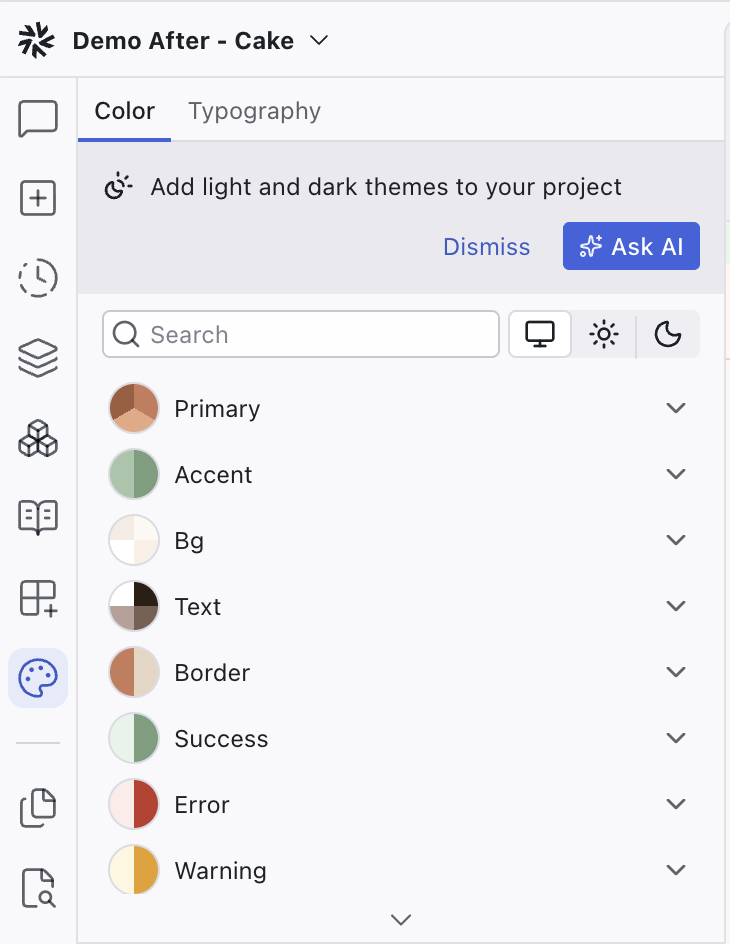Screen dimensions: 730x944
Task: Open the add-component panel
Action: click(37, 597)
